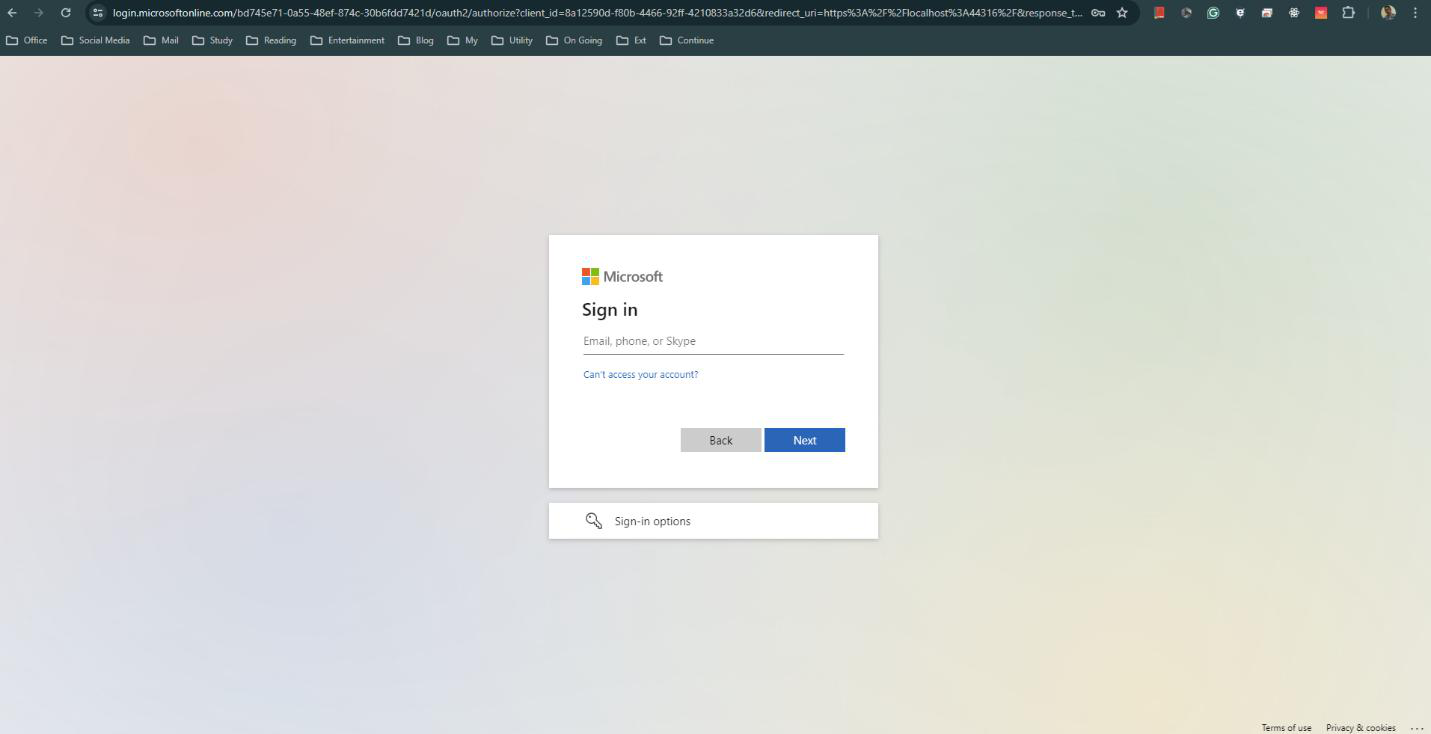Open the Mail bookmarks folder
Screen dimensions: 1431x734
(x=161, y=41)
